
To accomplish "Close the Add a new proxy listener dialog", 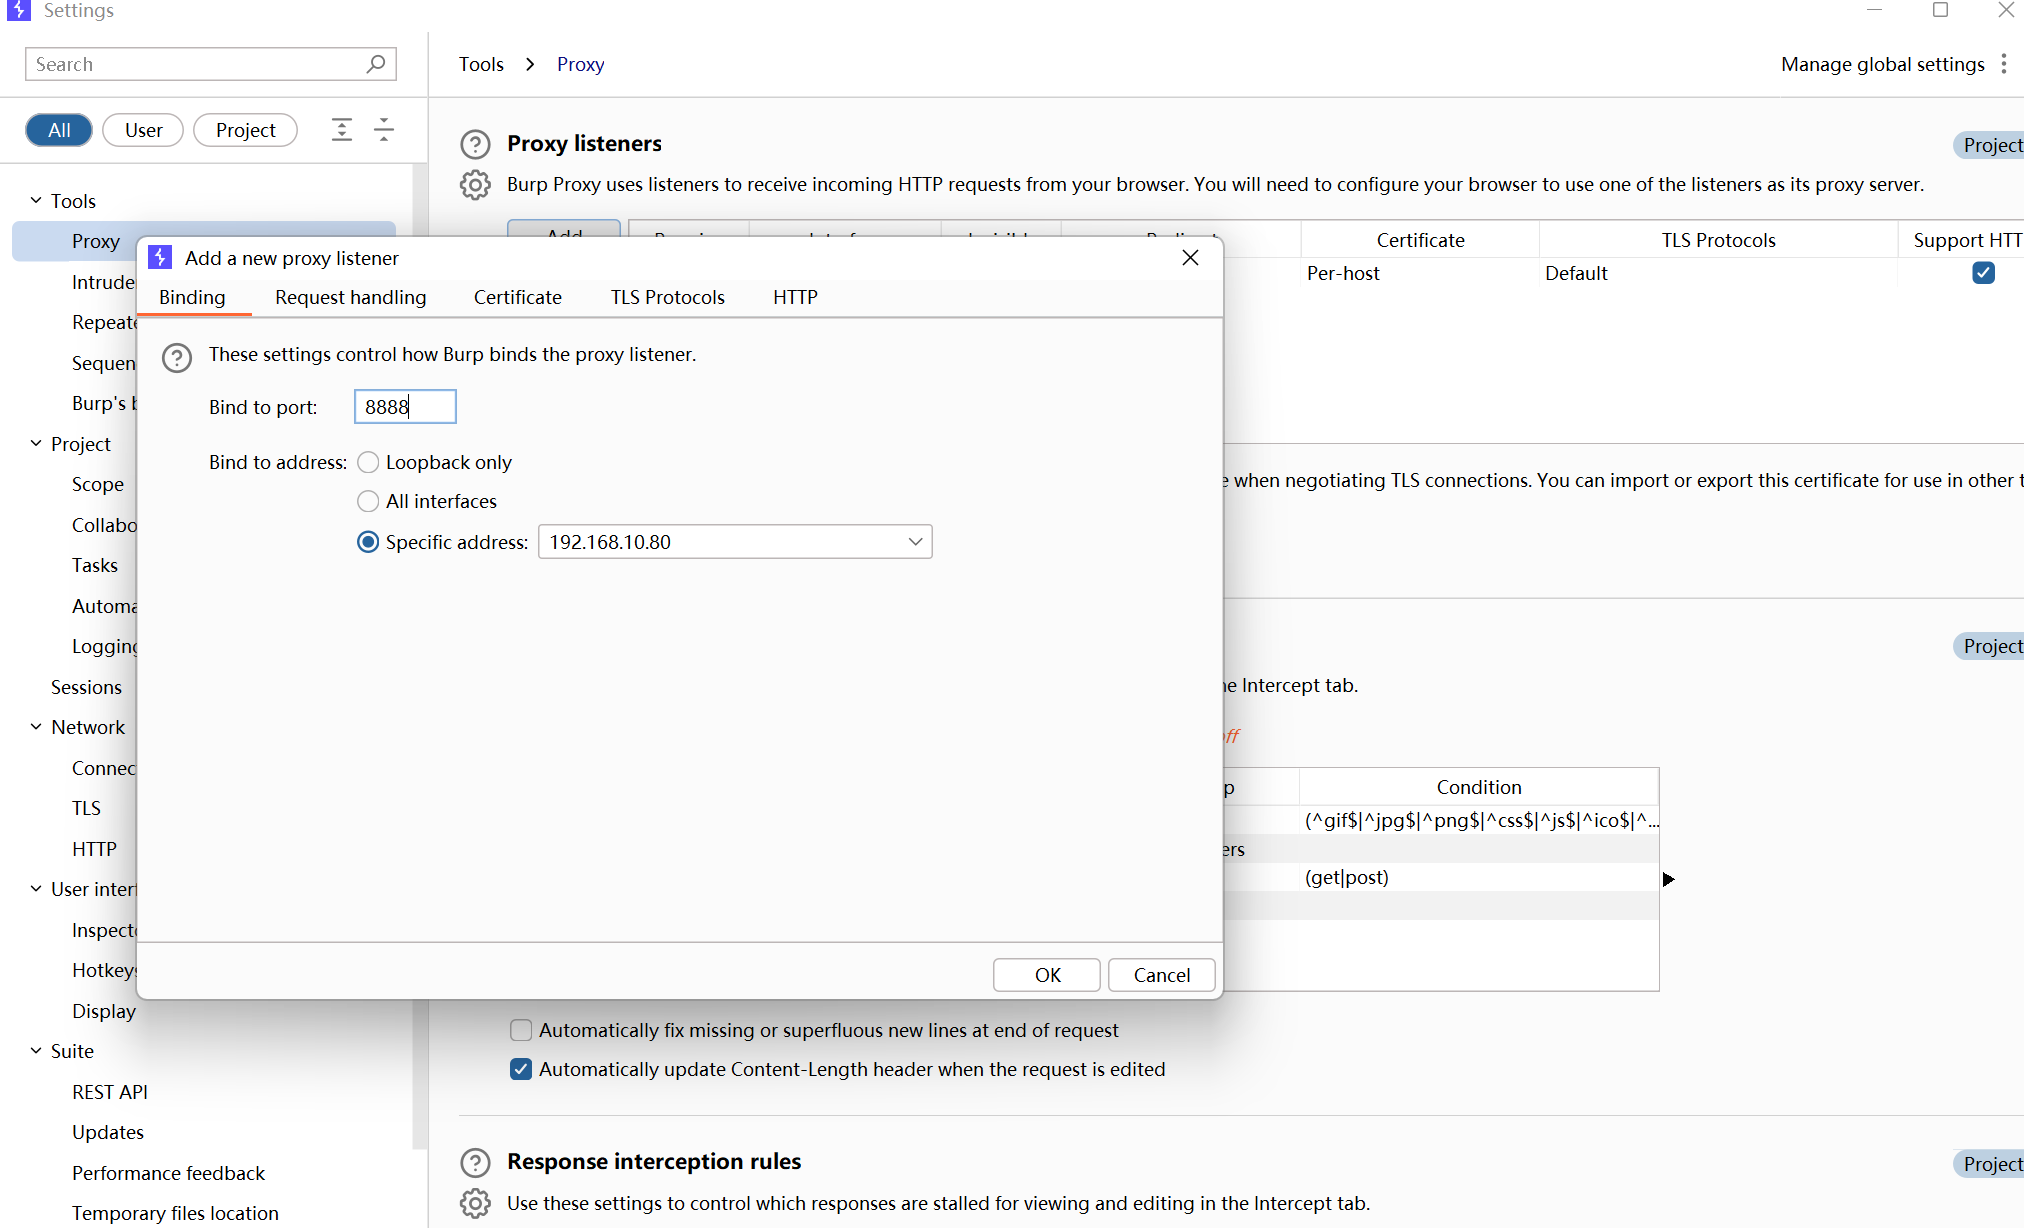I will click(1190, 258).
